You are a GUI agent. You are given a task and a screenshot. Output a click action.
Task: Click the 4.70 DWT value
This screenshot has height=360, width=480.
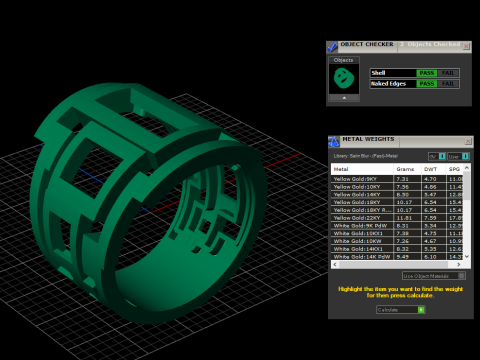(430, 179)
